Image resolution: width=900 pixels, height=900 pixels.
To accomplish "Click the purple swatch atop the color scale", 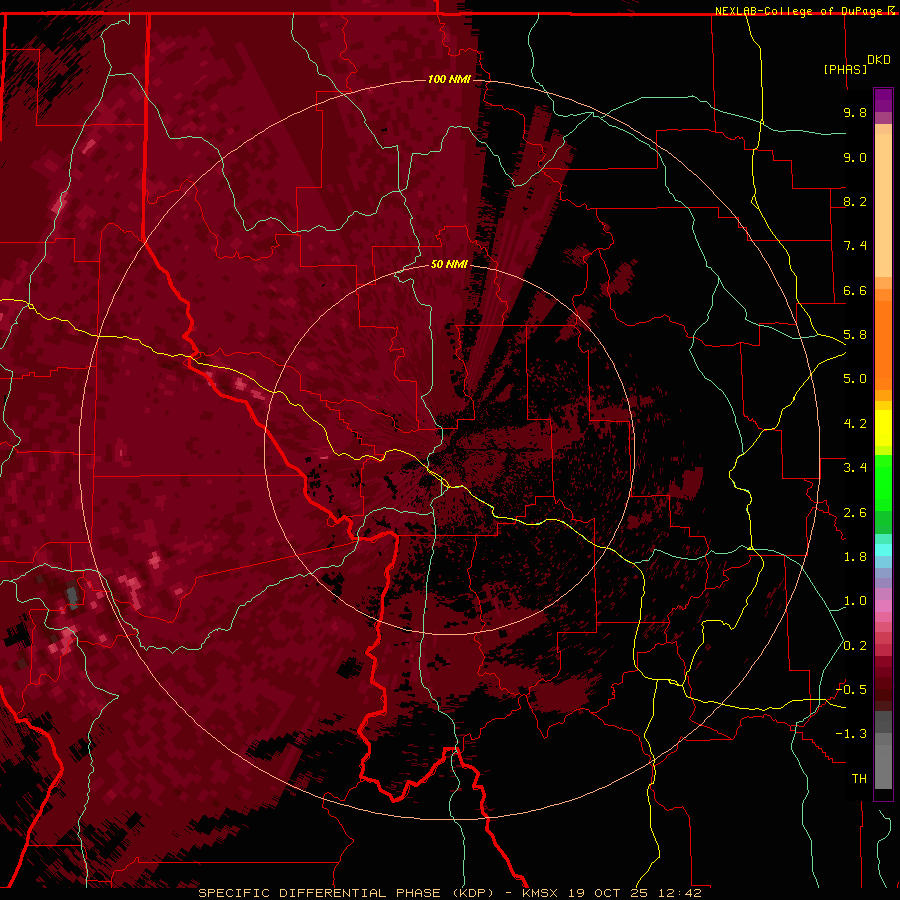I will coord(883,100).
